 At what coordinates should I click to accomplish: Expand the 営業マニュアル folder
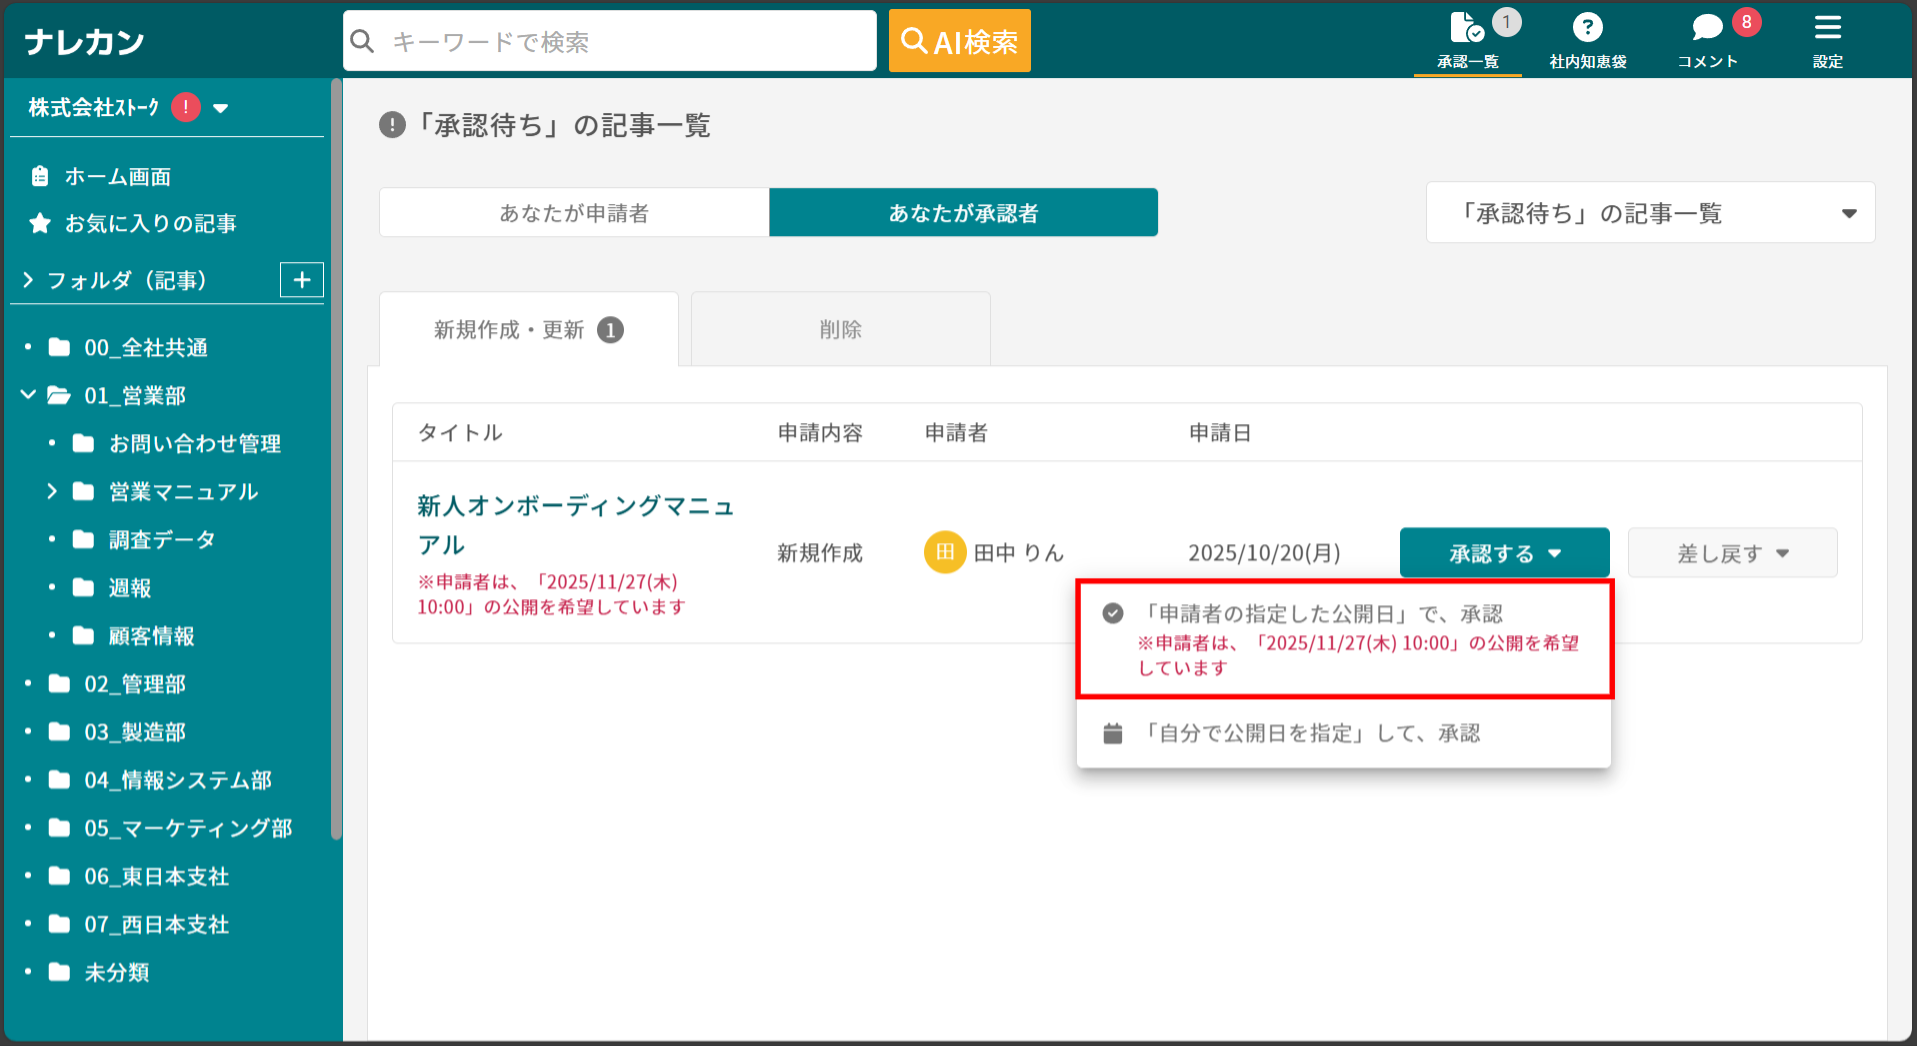click(x=53, y=491)
